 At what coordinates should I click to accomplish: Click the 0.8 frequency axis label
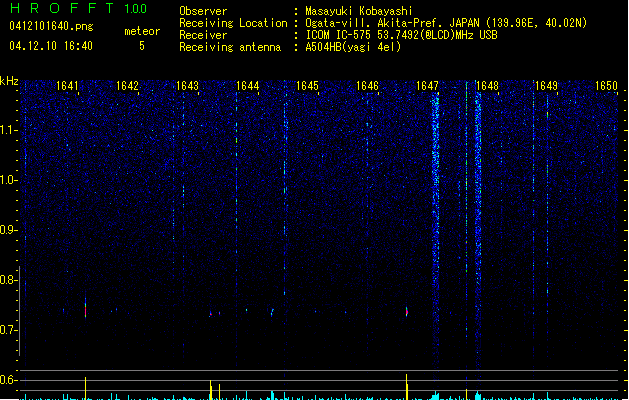[x=9, y=280]
